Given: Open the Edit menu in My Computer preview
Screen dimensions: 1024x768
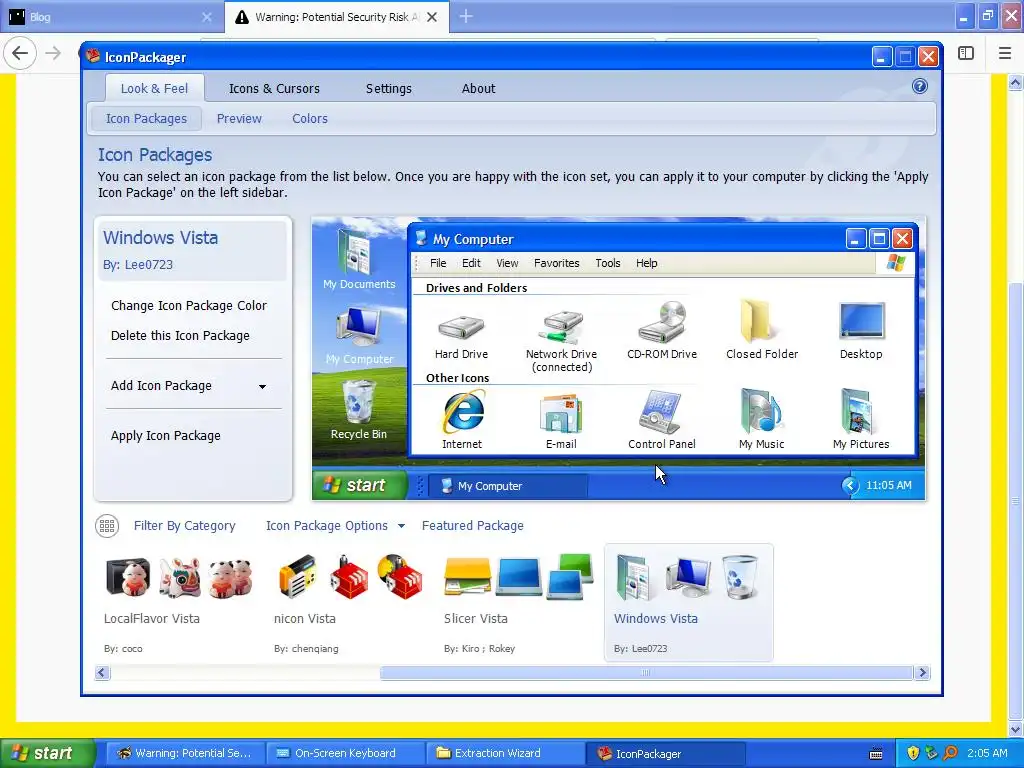Looking at the screenshot, I should [471, 263].
